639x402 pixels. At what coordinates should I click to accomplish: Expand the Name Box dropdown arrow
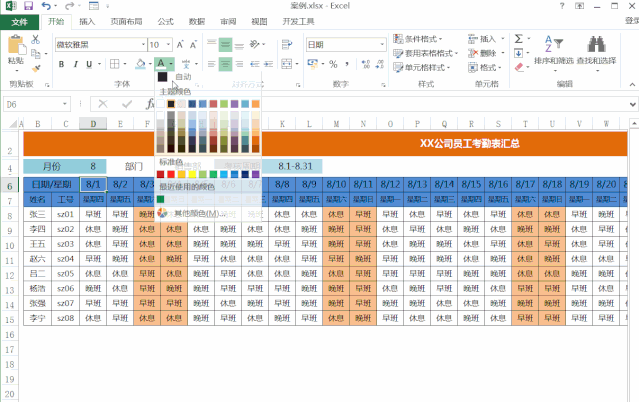(64, 104)
